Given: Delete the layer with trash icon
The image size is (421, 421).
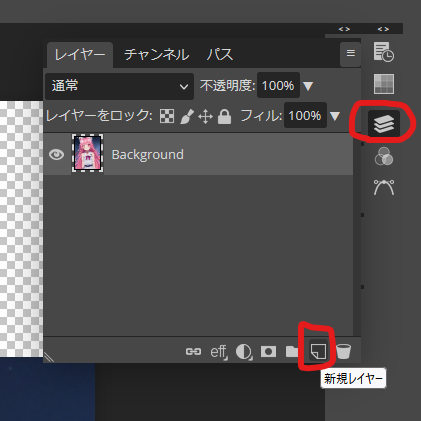Looking at the screenshot, I should (x=344, y=351).
